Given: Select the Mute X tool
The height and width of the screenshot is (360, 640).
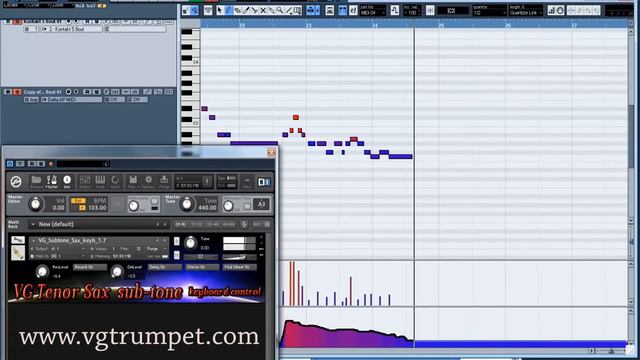Looking at the screenshot, I should [263, 10].
